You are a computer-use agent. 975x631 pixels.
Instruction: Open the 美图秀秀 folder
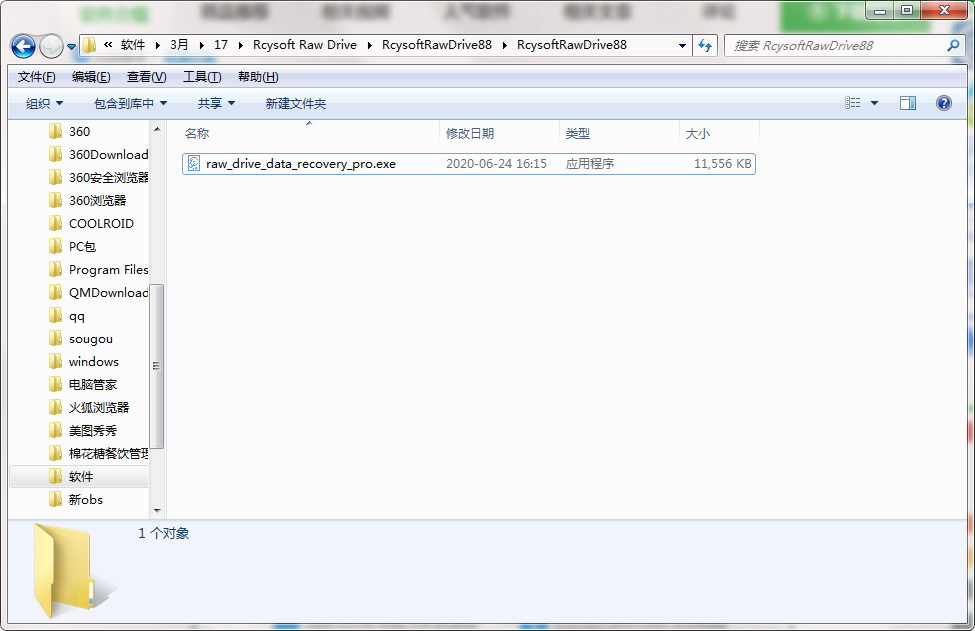tap(93, 431)
